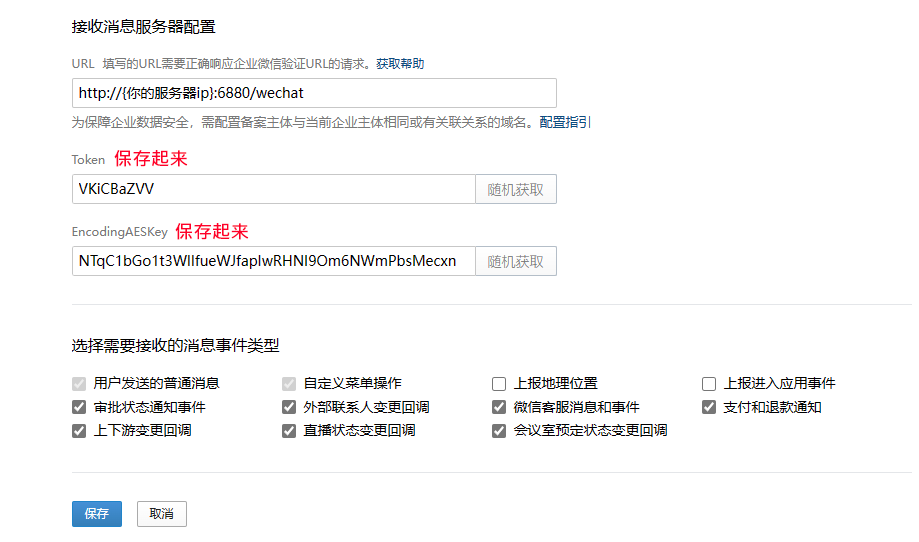Click 随机获取 button next to Token
This screenshot has width=919, height=542.
coord(515,189)
